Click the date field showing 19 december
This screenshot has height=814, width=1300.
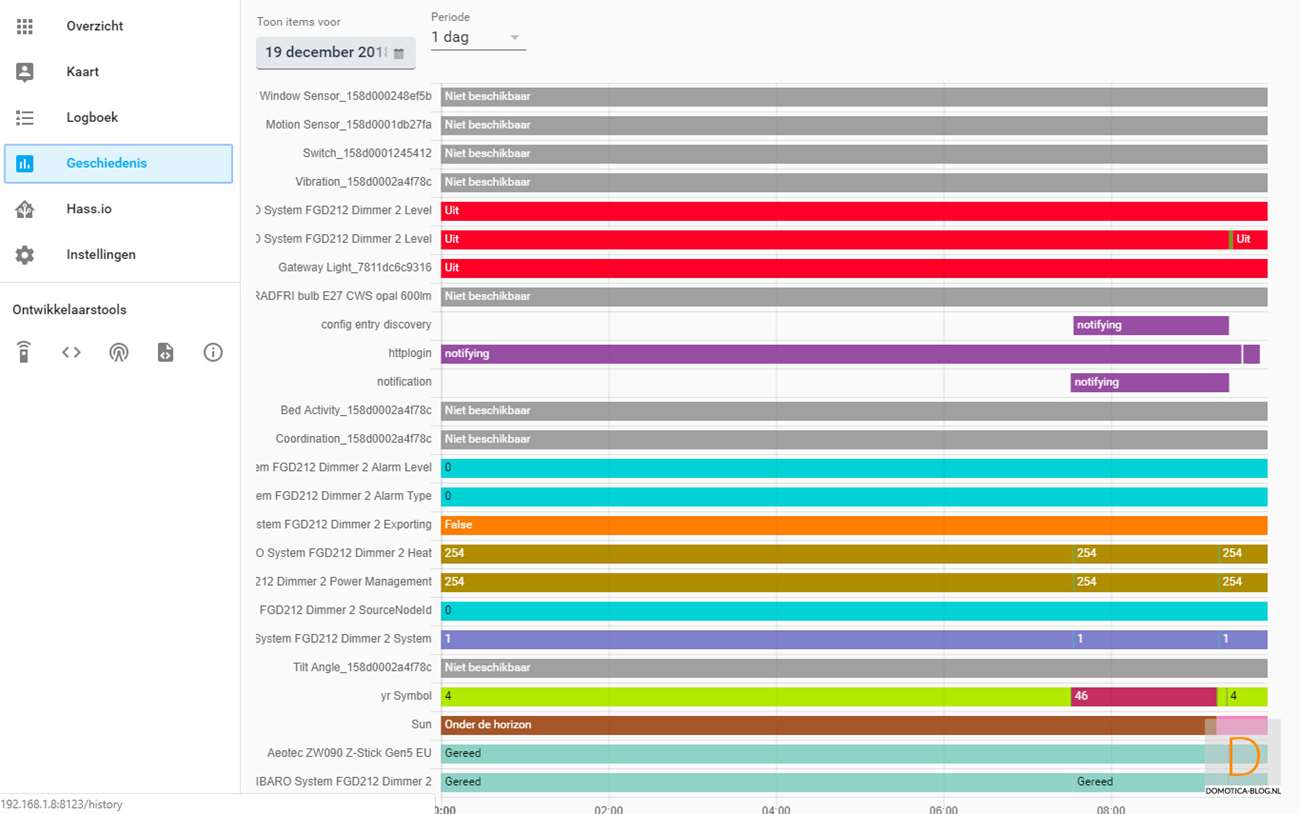click(325, 52)
